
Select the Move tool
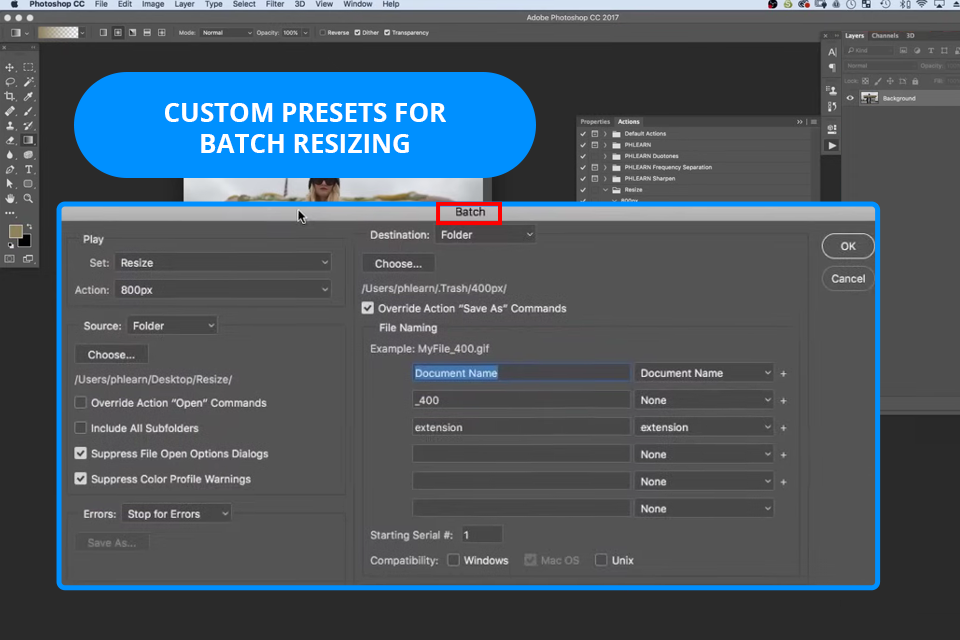click(10, 67)
